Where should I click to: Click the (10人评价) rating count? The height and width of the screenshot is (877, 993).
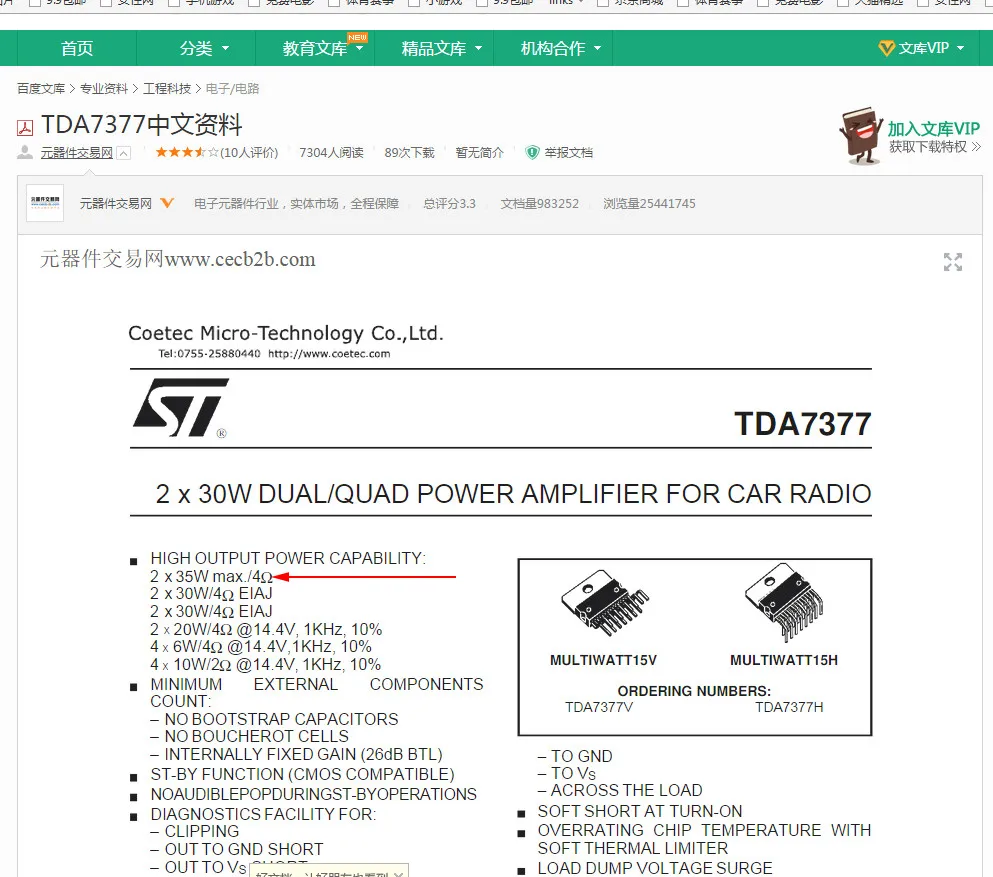coord(249,153)
